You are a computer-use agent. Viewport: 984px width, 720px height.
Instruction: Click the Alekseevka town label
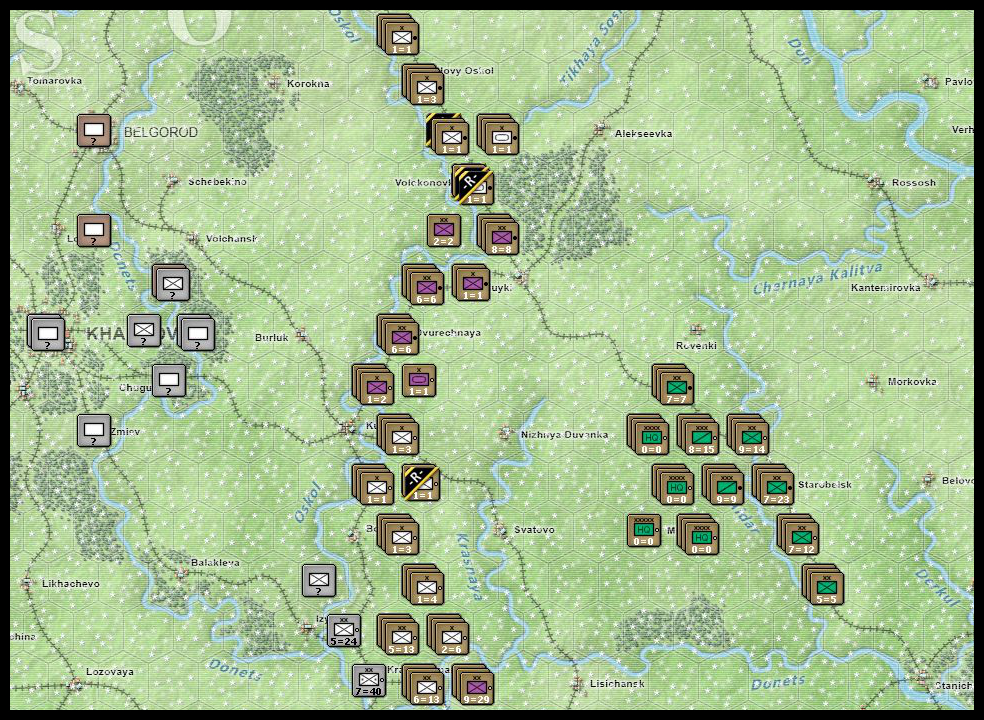(x=643, y=134)
